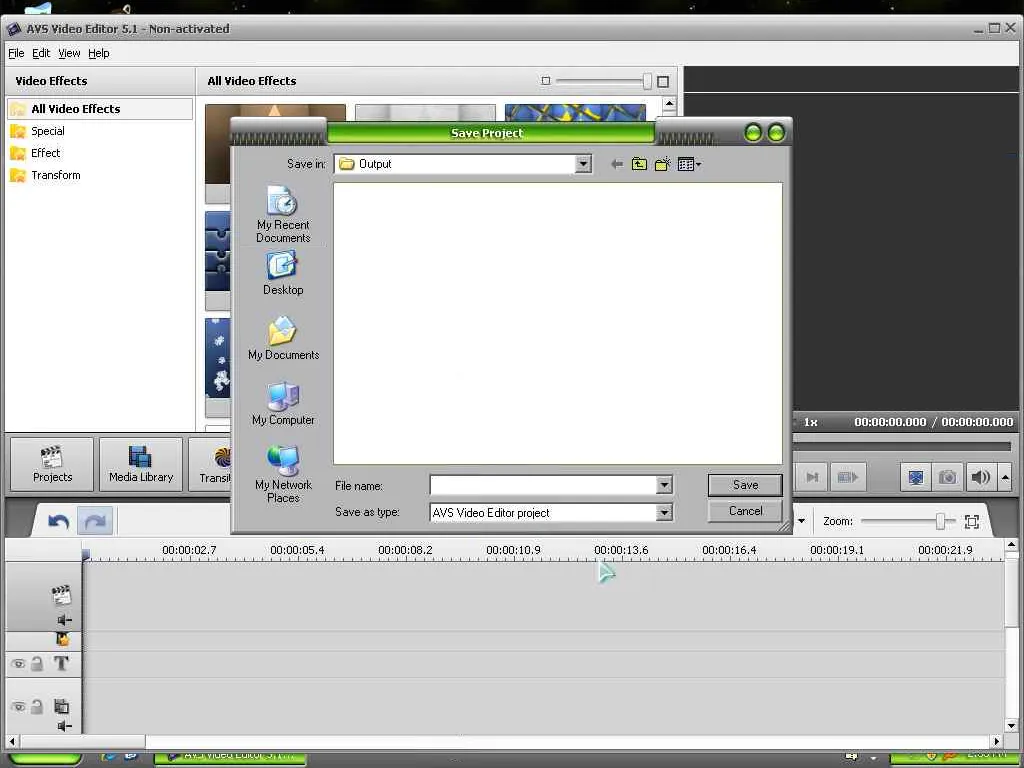The image size is (1024, 768).
Task: Toggle the text track lock
Action: click(37, 664)
